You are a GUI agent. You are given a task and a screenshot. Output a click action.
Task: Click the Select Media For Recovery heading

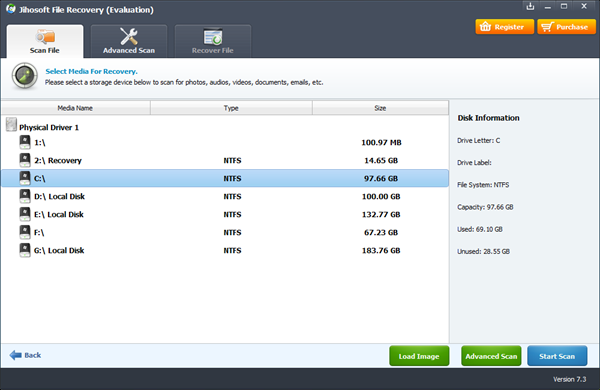click(x=91, y=71)
